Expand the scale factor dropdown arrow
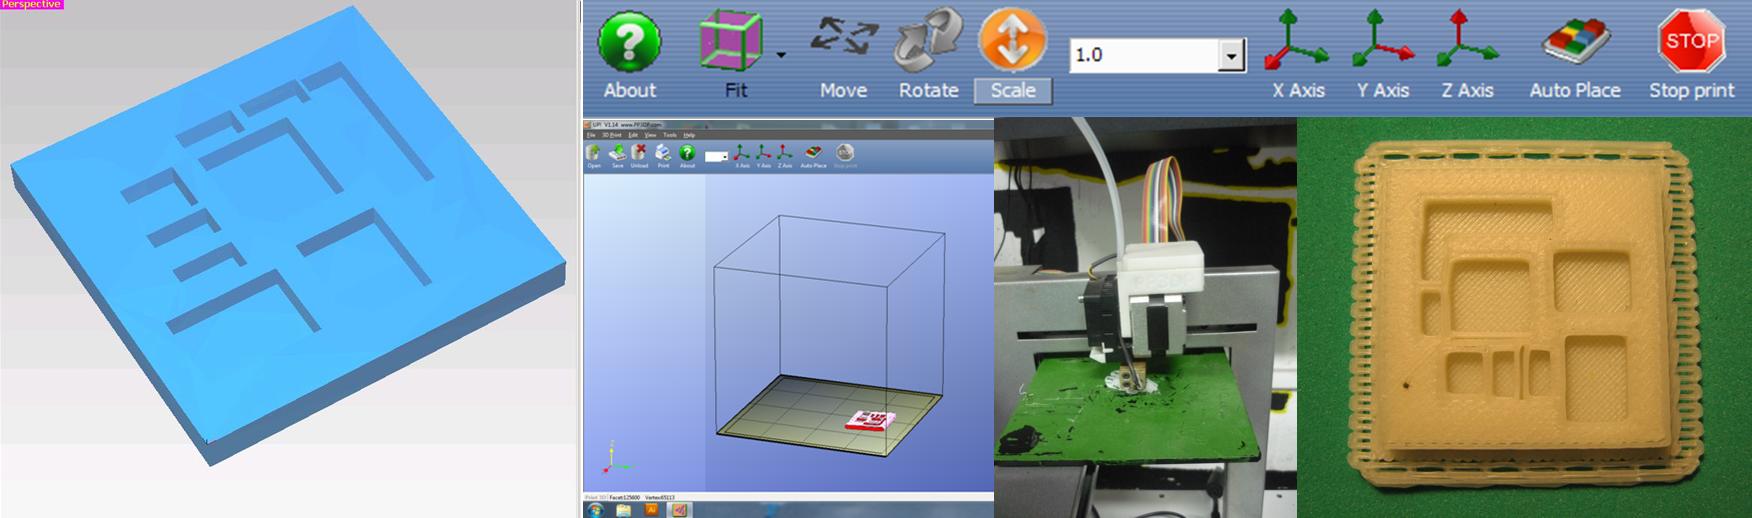 pos(1232,56)
